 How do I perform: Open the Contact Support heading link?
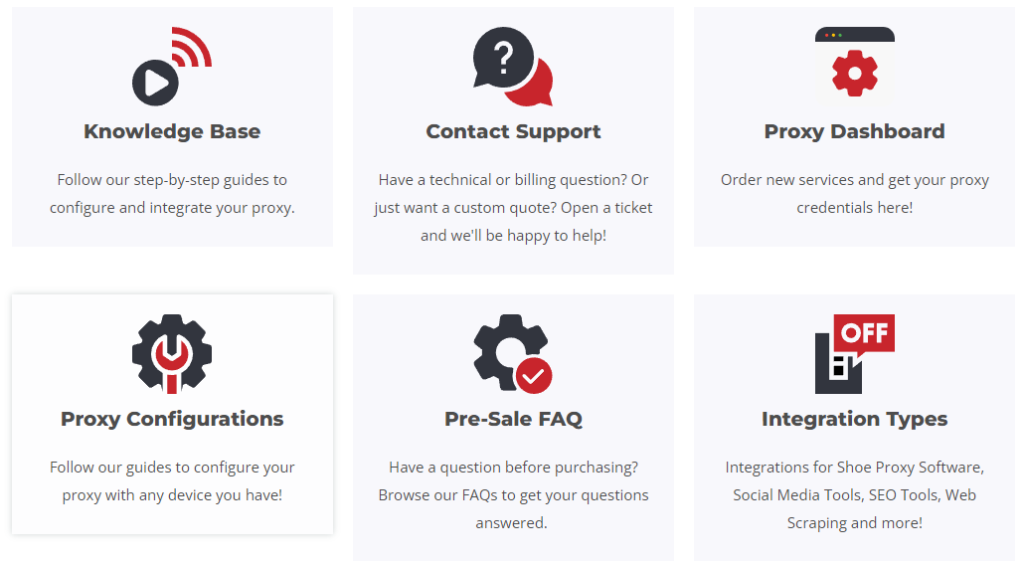tap(513, 132)
